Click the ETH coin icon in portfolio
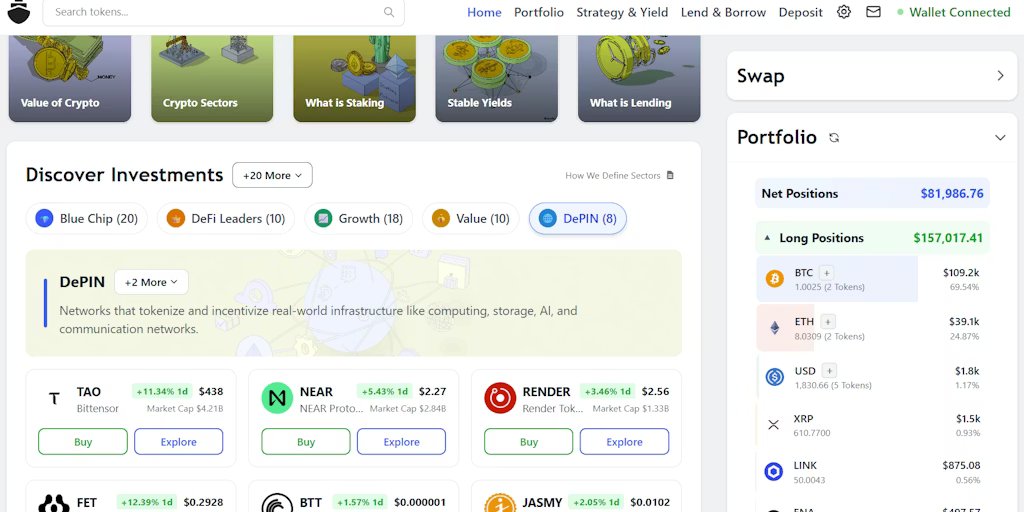 pos(774,327)
